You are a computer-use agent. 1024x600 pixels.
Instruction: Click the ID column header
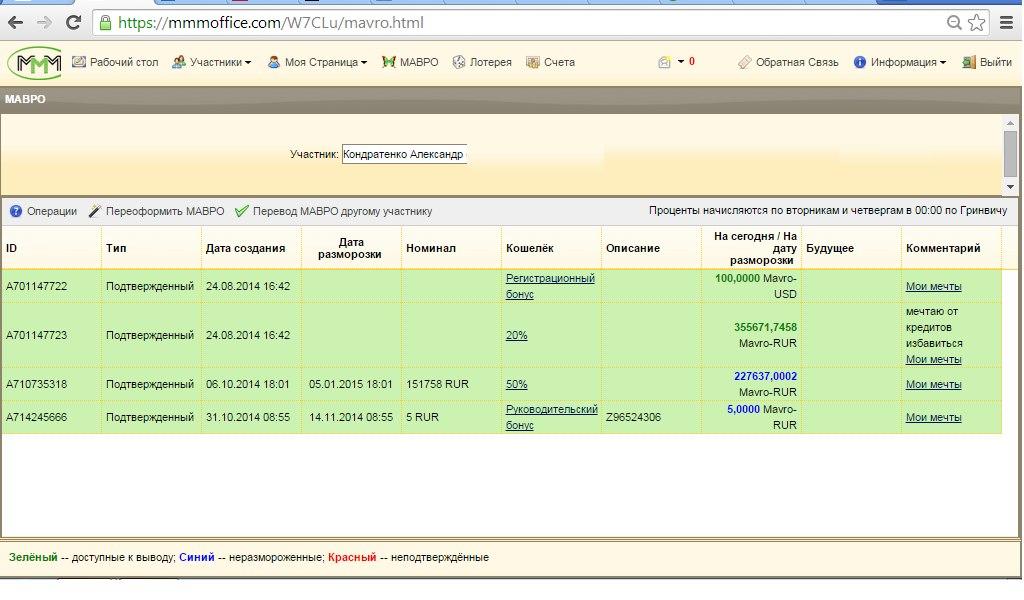(51, 248)
